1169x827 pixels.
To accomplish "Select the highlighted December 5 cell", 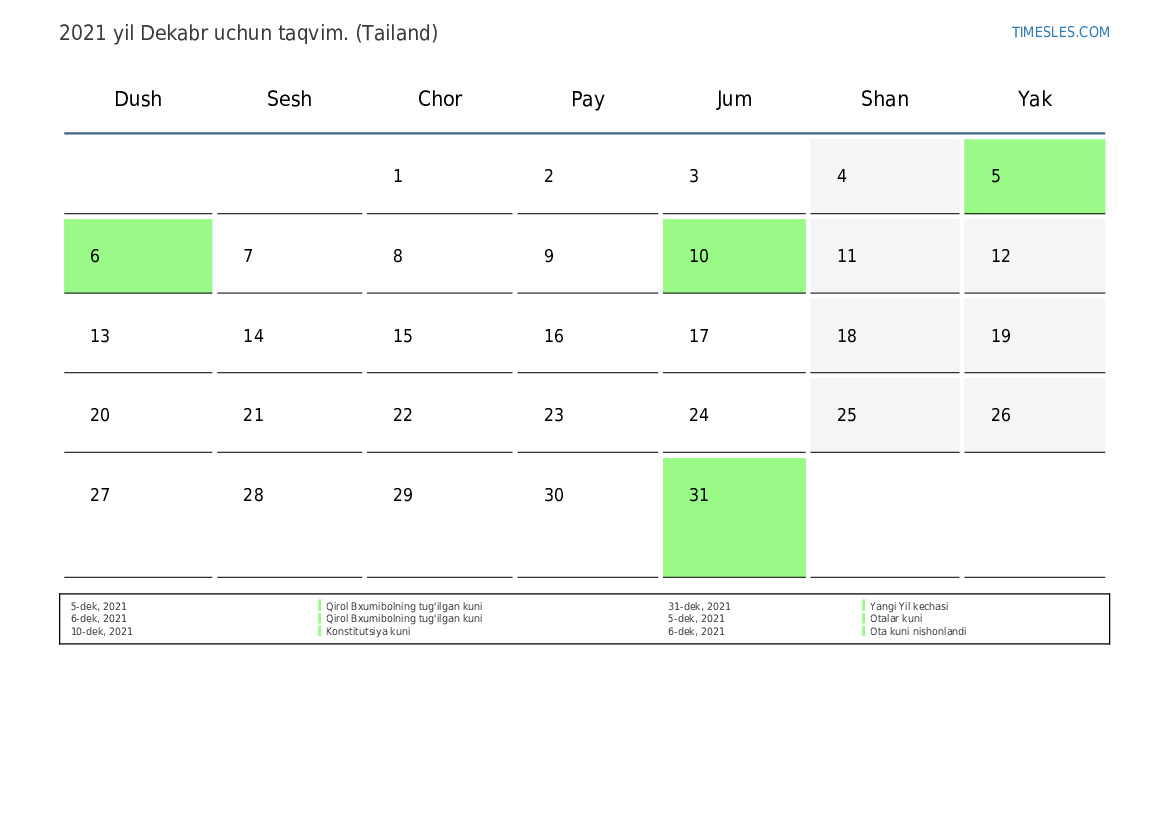I will click(1034, 177).
